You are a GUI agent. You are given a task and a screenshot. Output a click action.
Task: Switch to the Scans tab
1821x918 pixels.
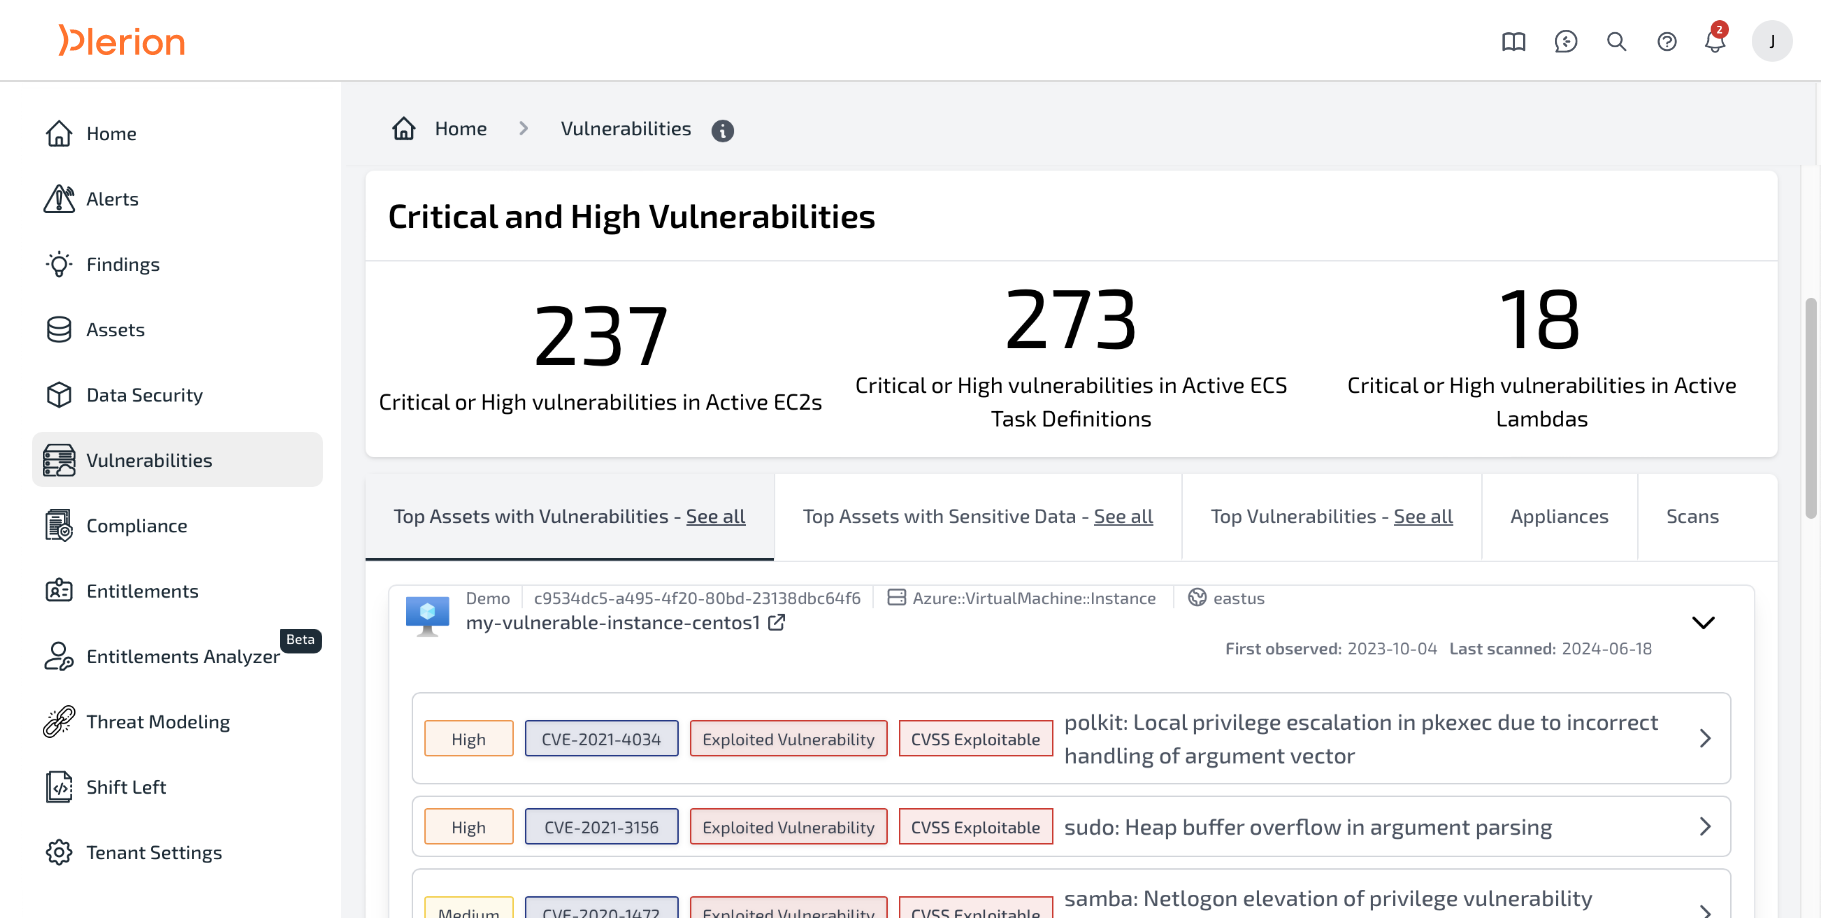click(1692, 517)
